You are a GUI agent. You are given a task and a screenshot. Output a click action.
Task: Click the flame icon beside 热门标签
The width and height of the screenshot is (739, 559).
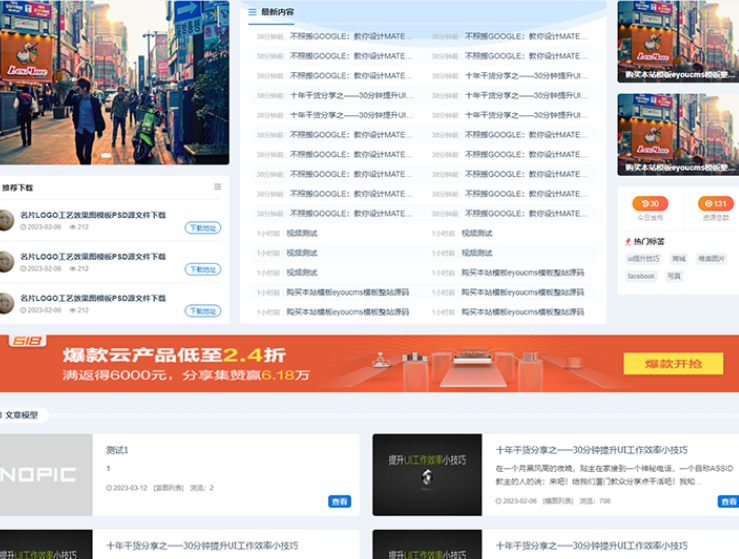click(x=628, y=241)
